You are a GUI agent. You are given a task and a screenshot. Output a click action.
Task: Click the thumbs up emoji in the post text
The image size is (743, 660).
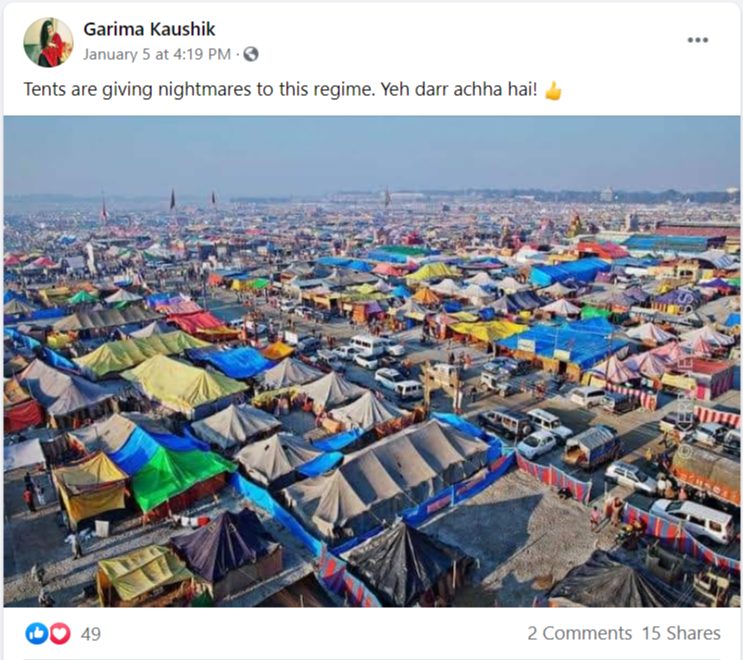(553, 90)
